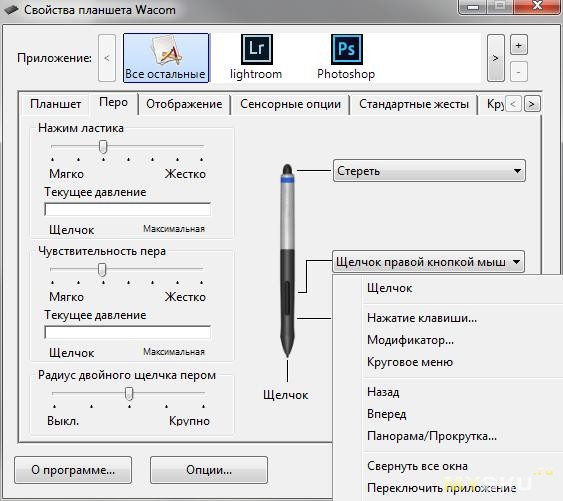Open the 'Планшет' tab
This screenshot has width=563, height=501.
(x=56, y=104)
